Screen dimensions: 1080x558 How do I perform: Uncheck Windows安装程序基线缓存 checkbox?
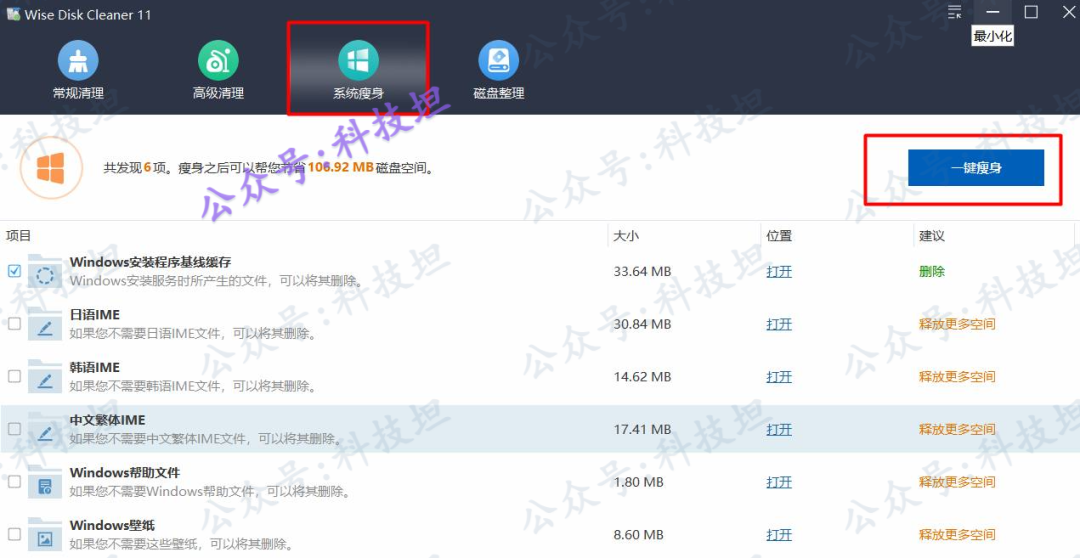point(14,271)
